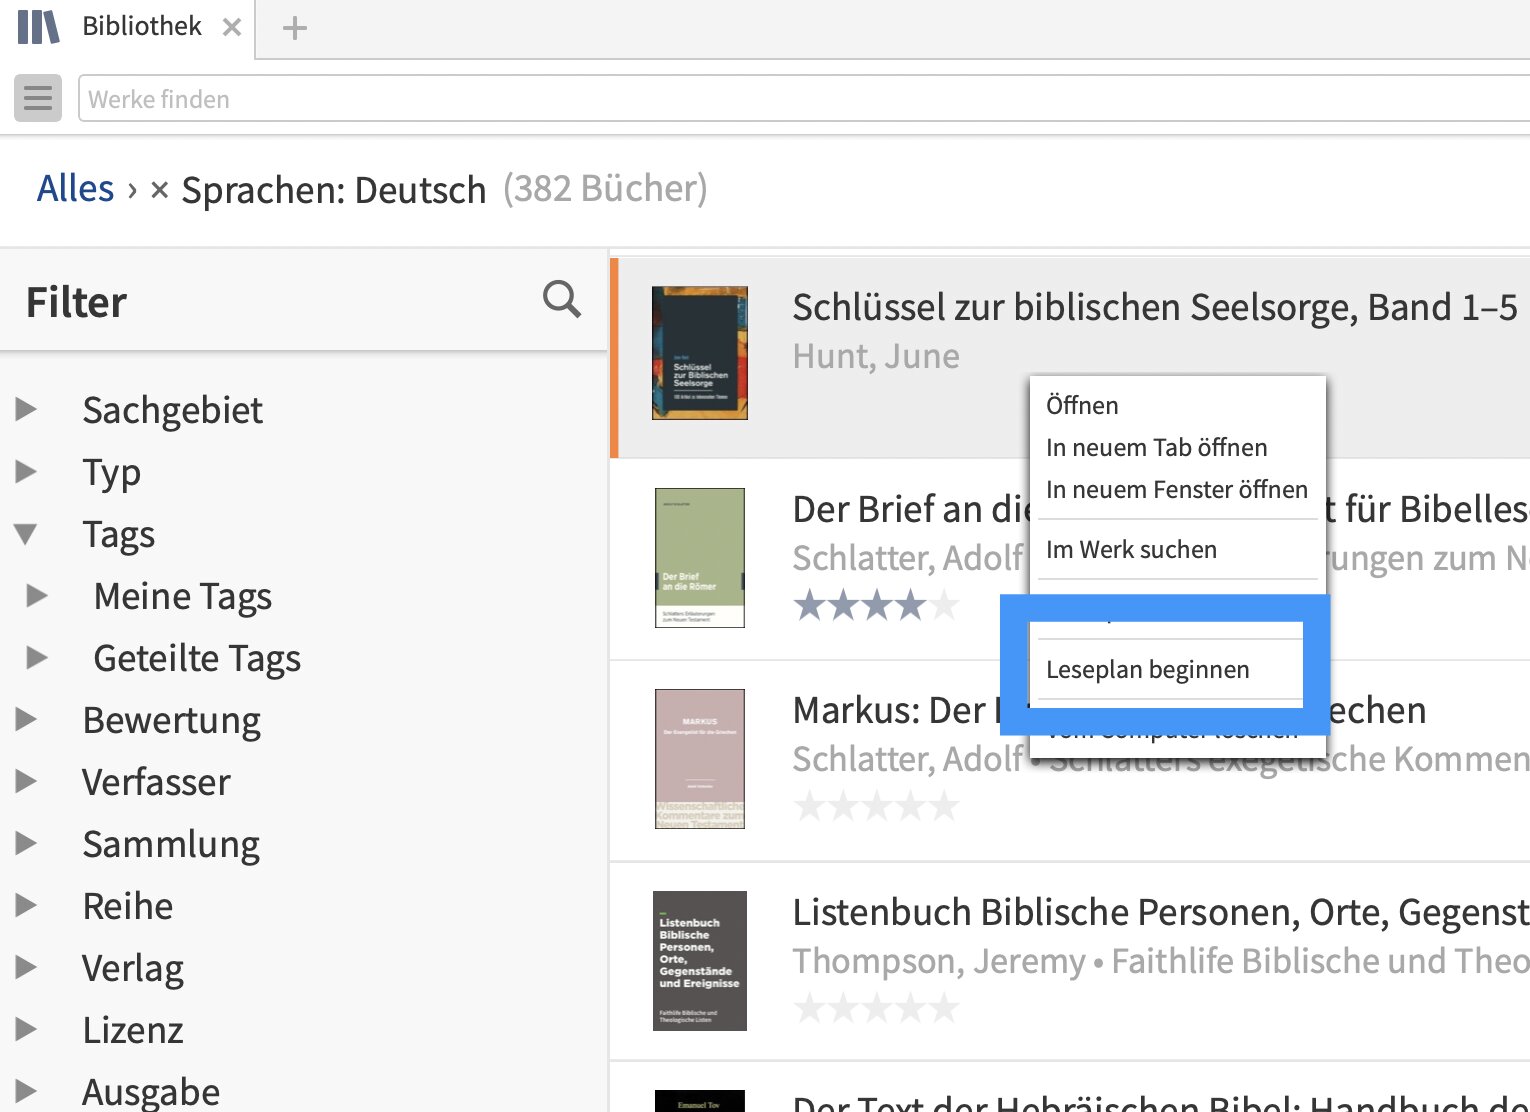Screen dimensions: 1530x1112
Task: Click author 'Thompson, Jeremy'
Action: [x=938, y=961]
